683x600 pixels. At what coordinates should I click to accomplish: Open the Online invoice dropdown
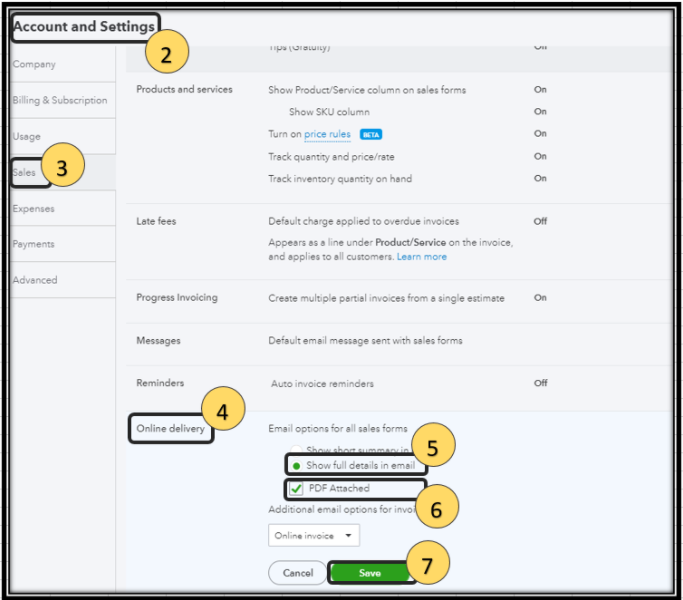314,536
